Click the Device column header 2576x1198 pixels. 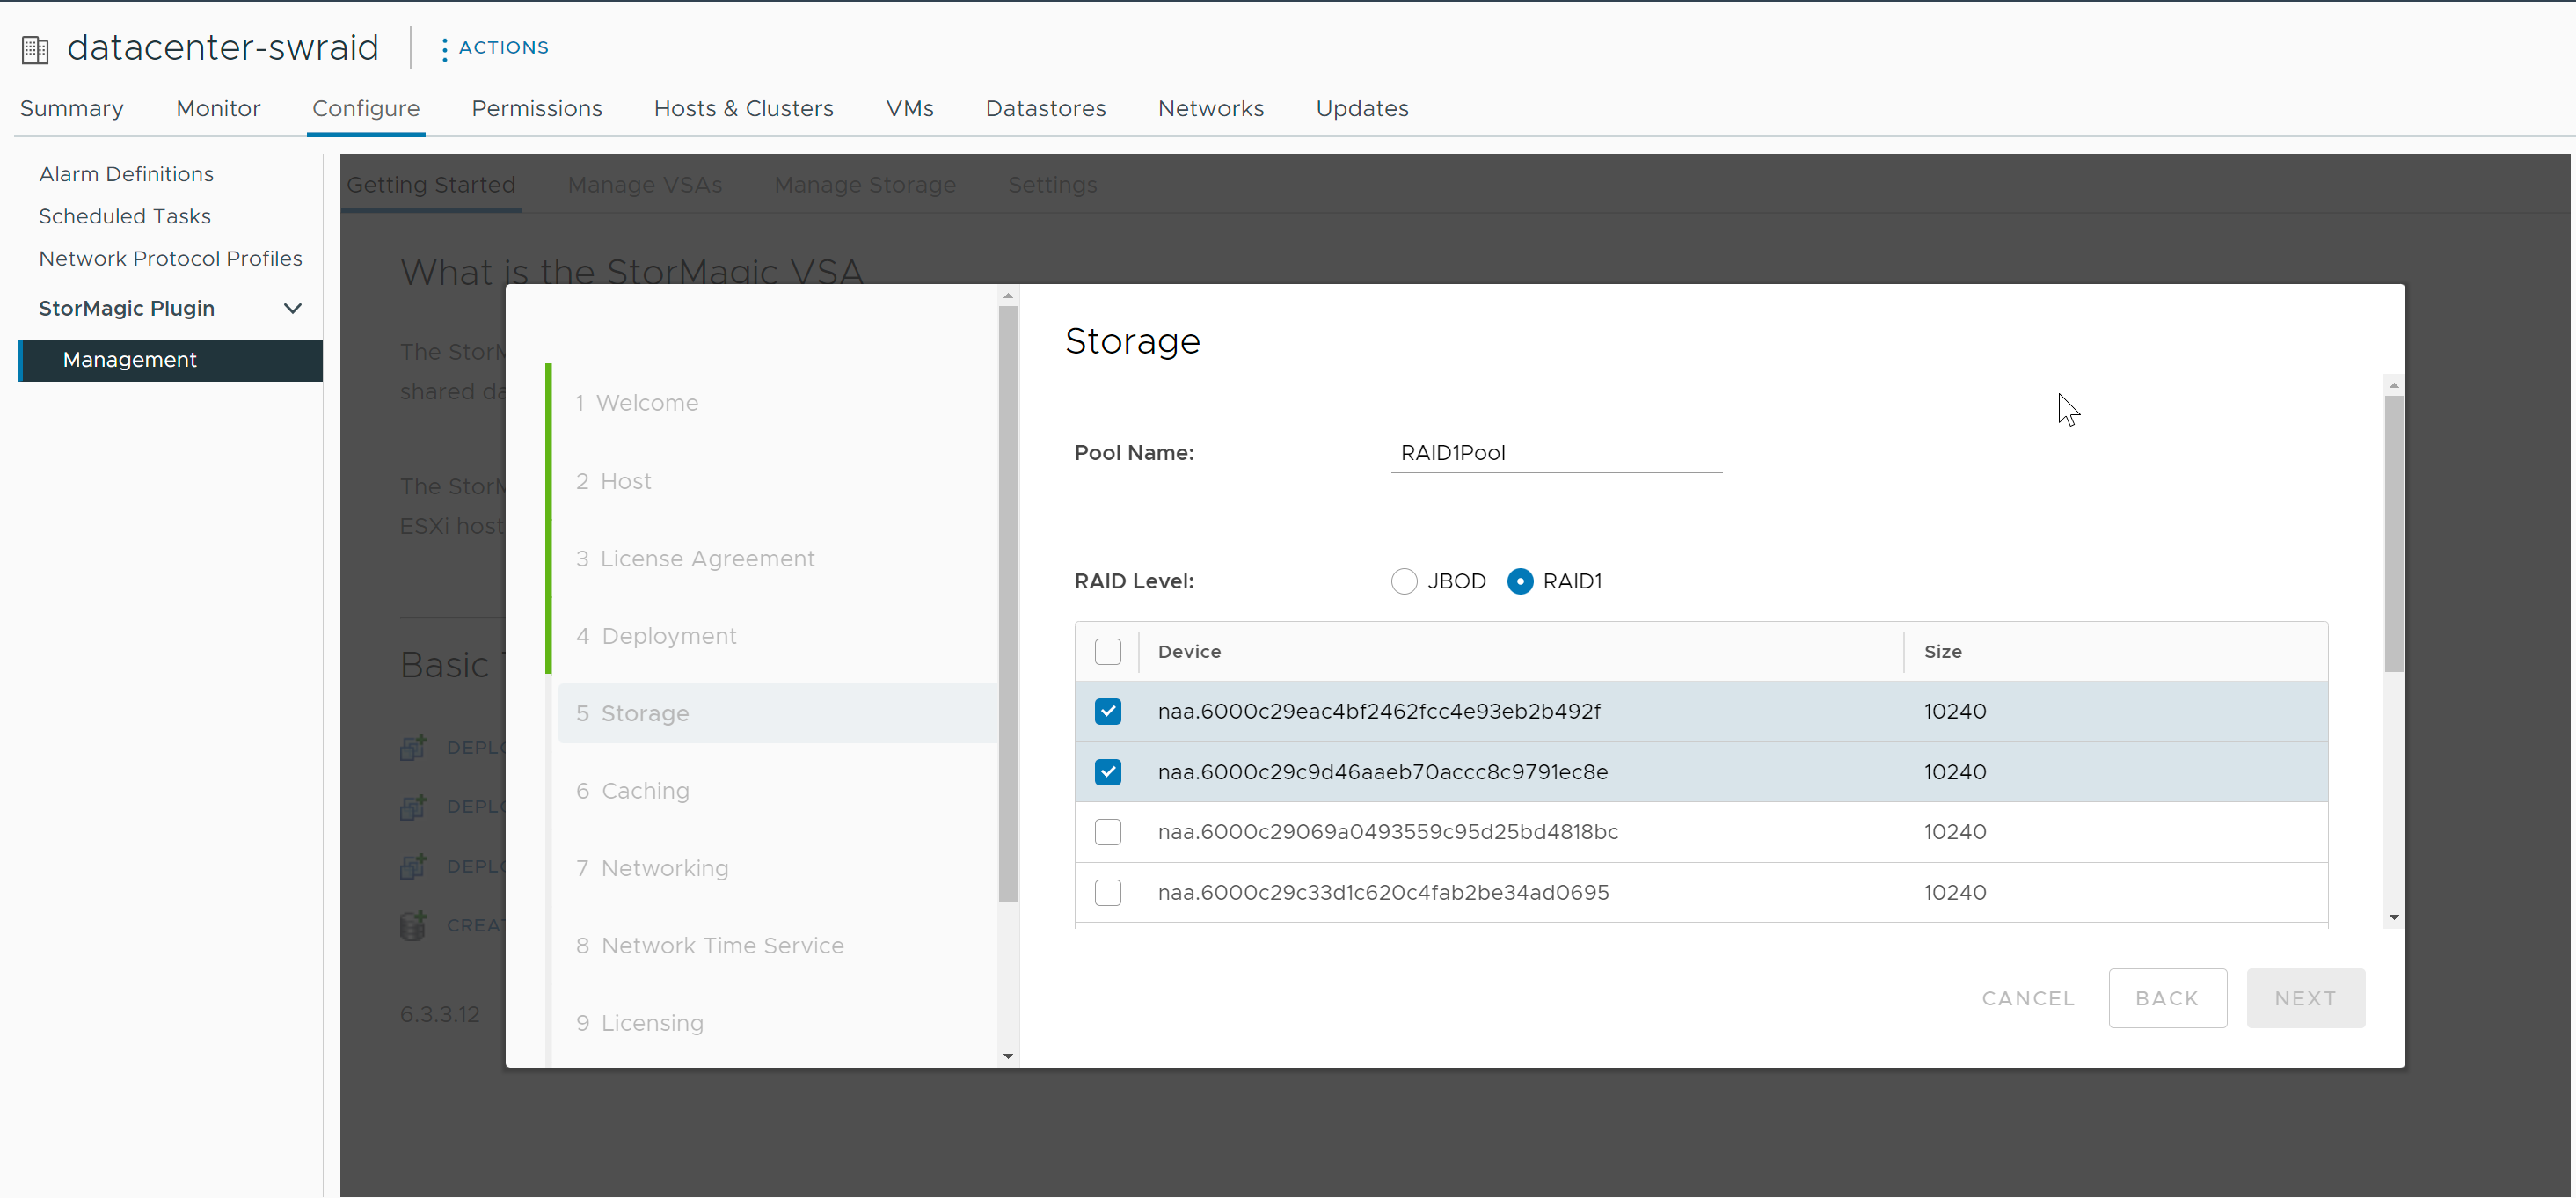pyautogui.click(x=1189, y=652)
